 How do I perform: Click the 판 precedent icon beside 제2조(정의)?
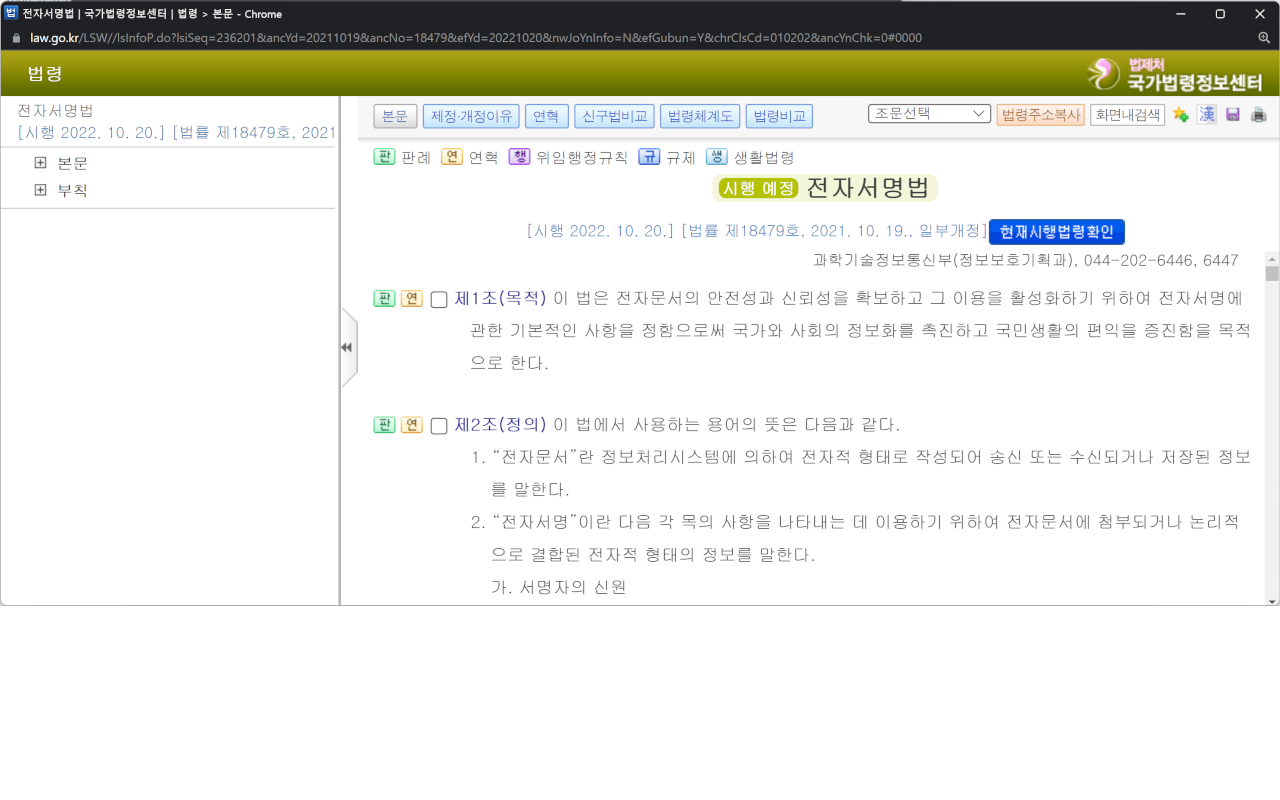coord(385,425)
